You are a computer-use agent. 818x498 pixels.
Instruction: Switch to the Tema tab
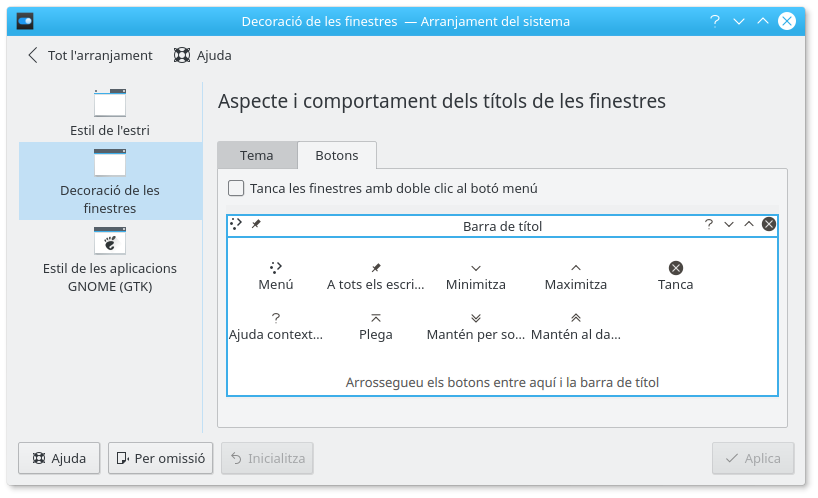pyautogui.click(x=257, y=155)
